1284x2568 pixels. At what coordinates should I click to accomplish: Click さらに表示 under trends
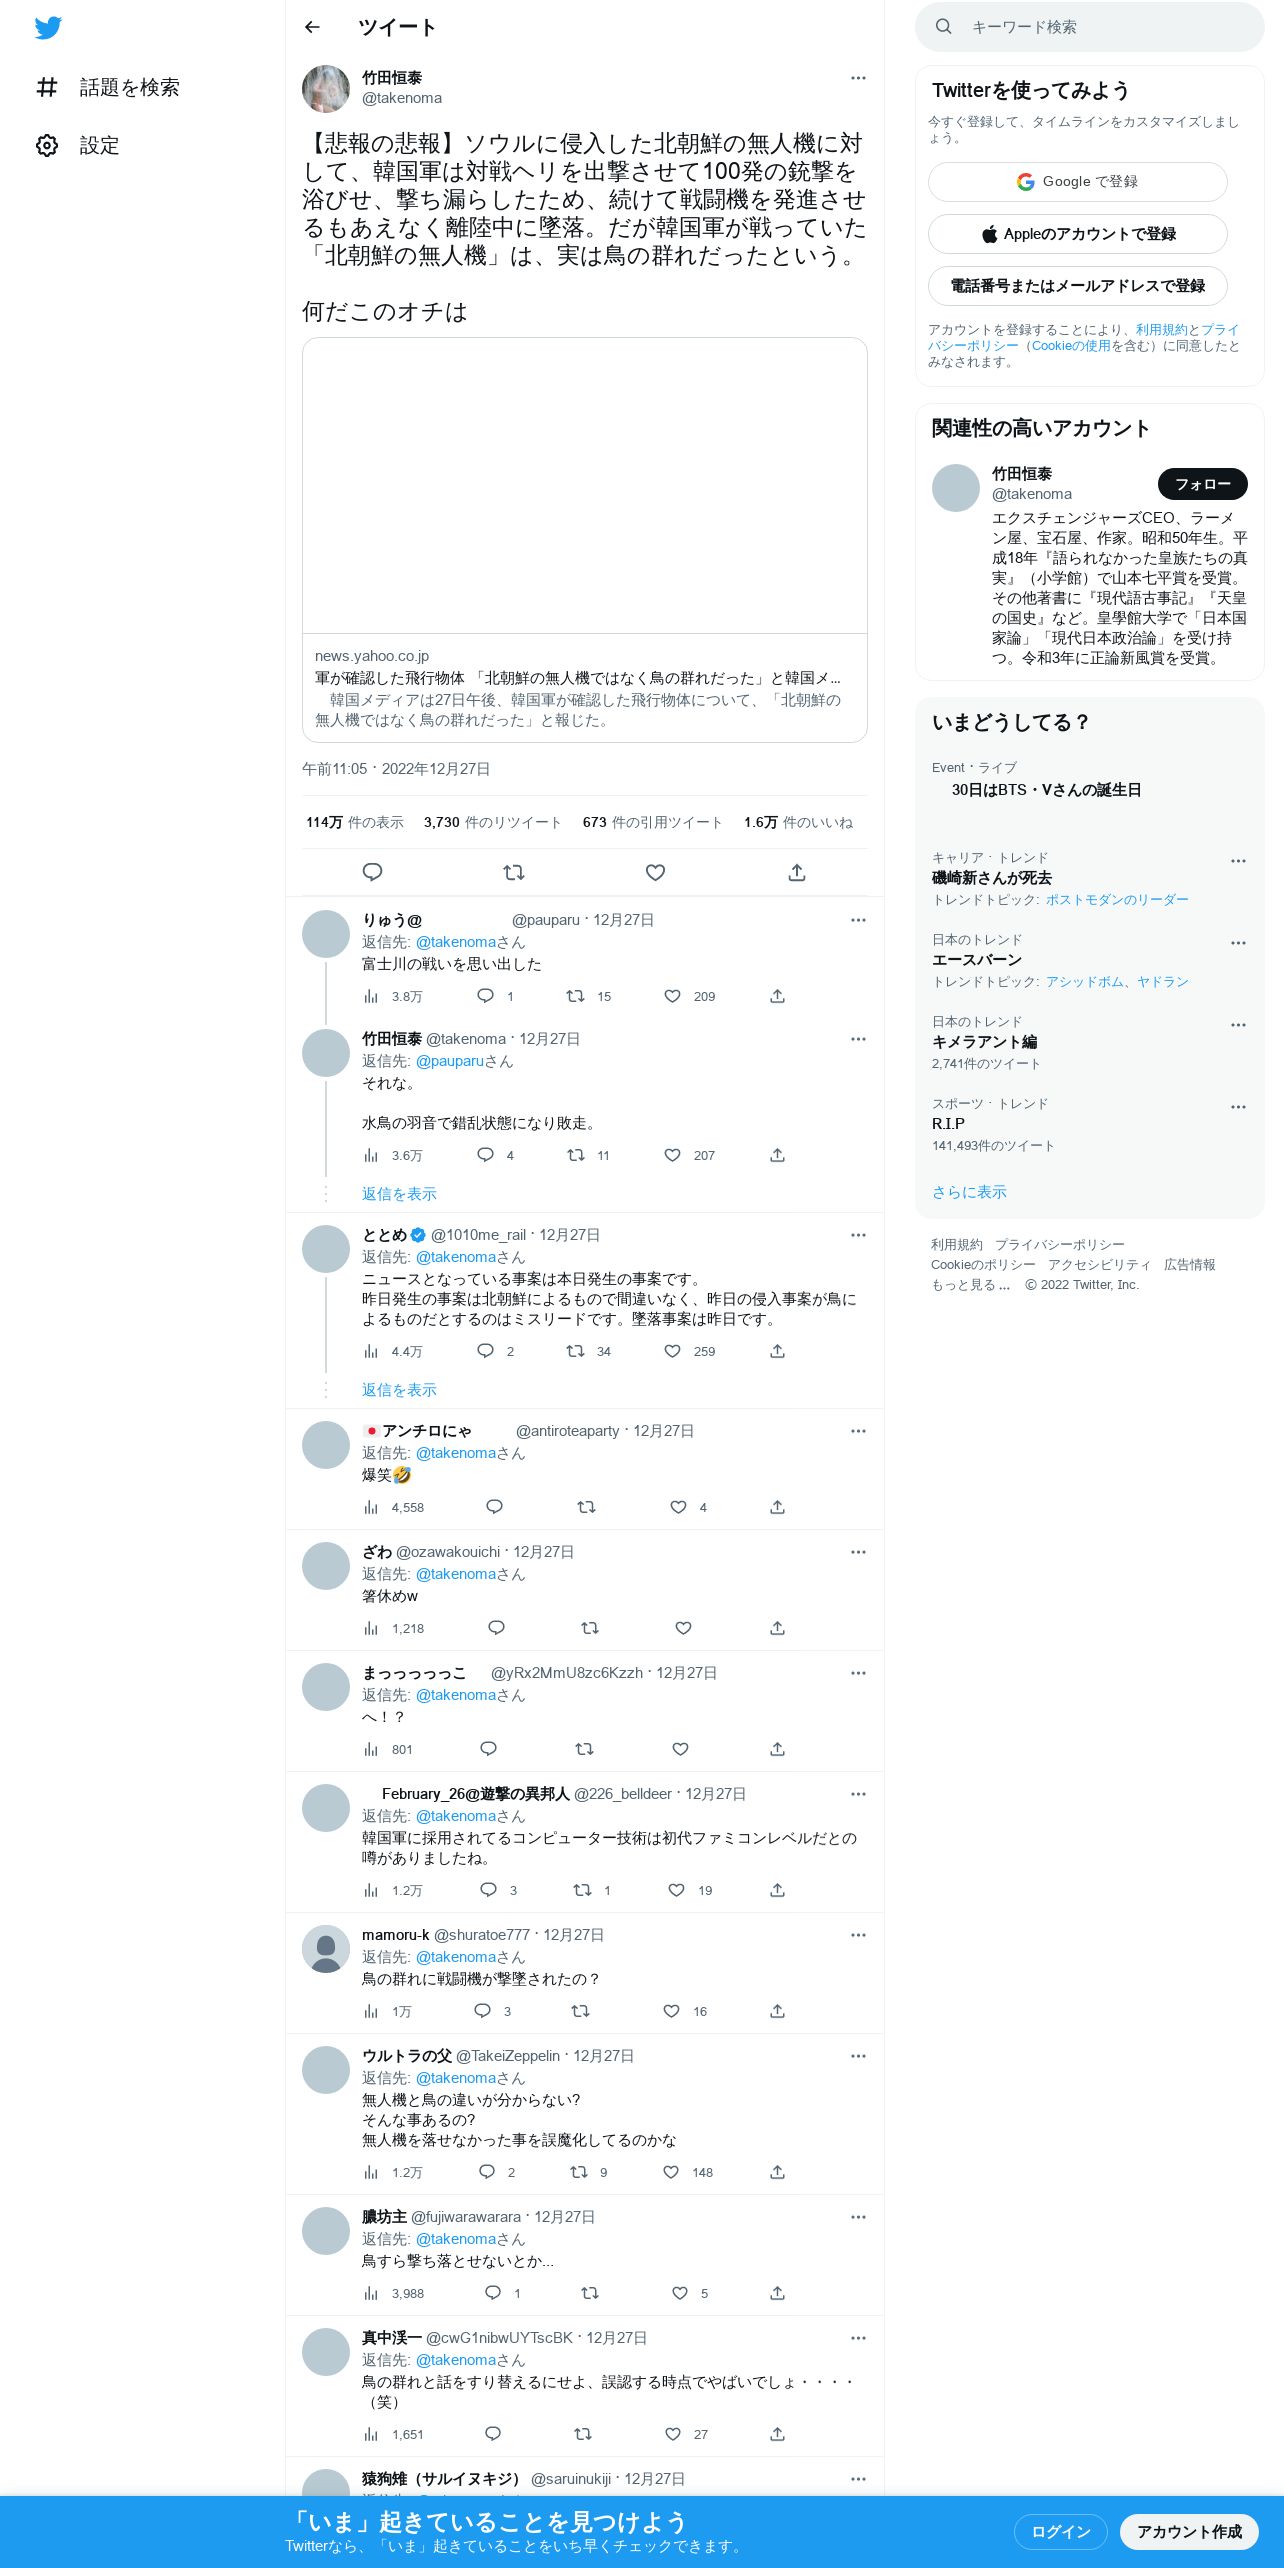[x=969, y=1192]
